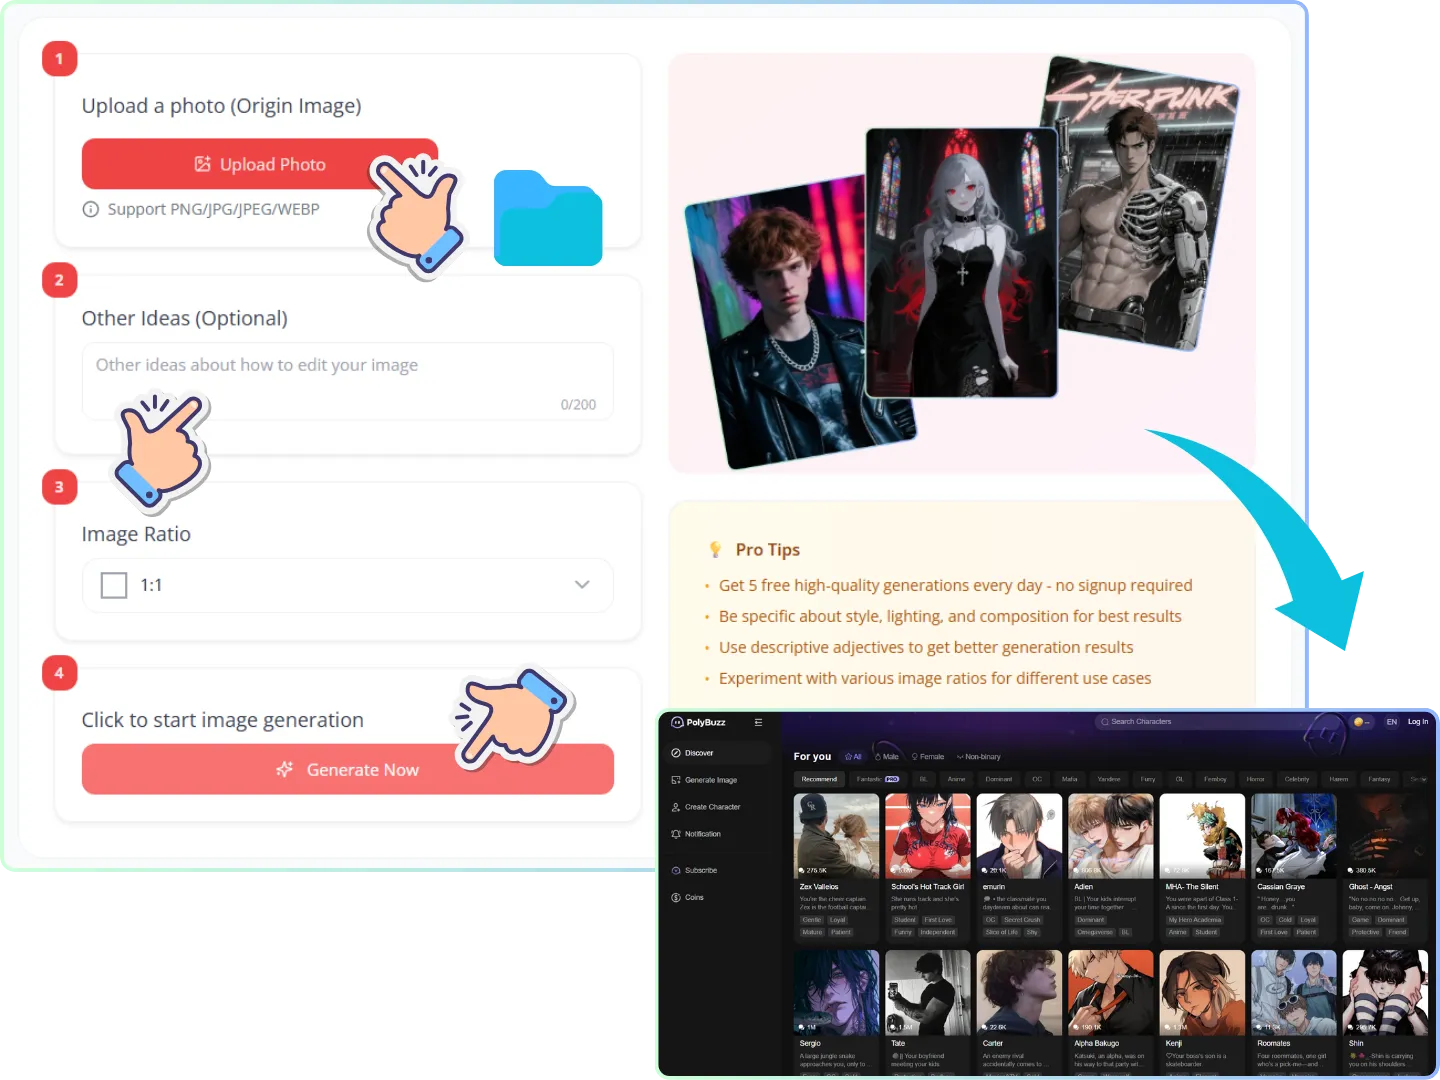Open the EN language selector
1440x1080 pixels.
[1391, 722]
